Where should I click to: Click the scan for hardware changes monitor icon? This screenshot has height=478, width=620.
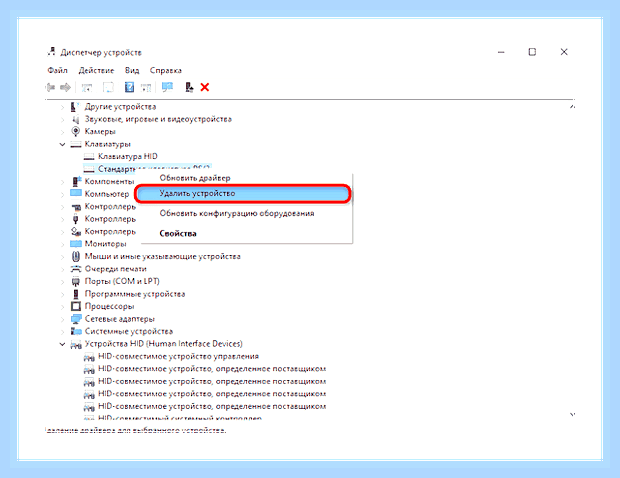pos(167,87)
